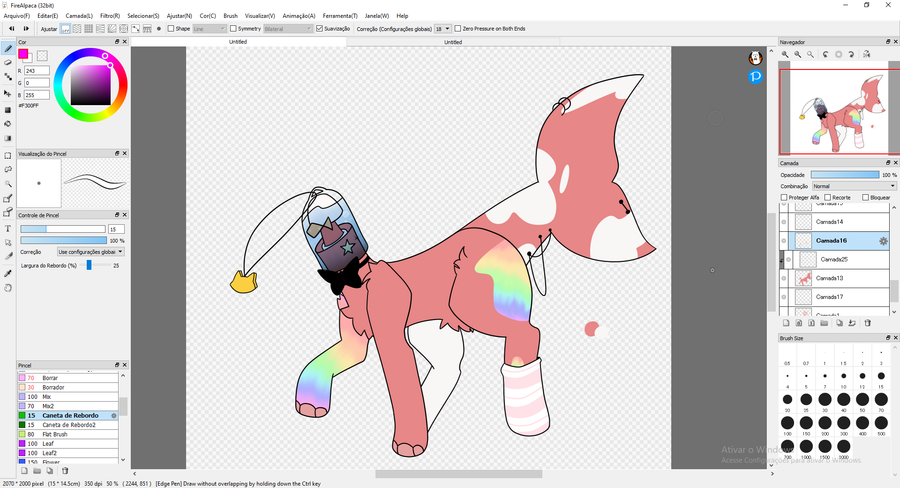
Task: Open the Camada menu
Action: (x=79, y=16)
